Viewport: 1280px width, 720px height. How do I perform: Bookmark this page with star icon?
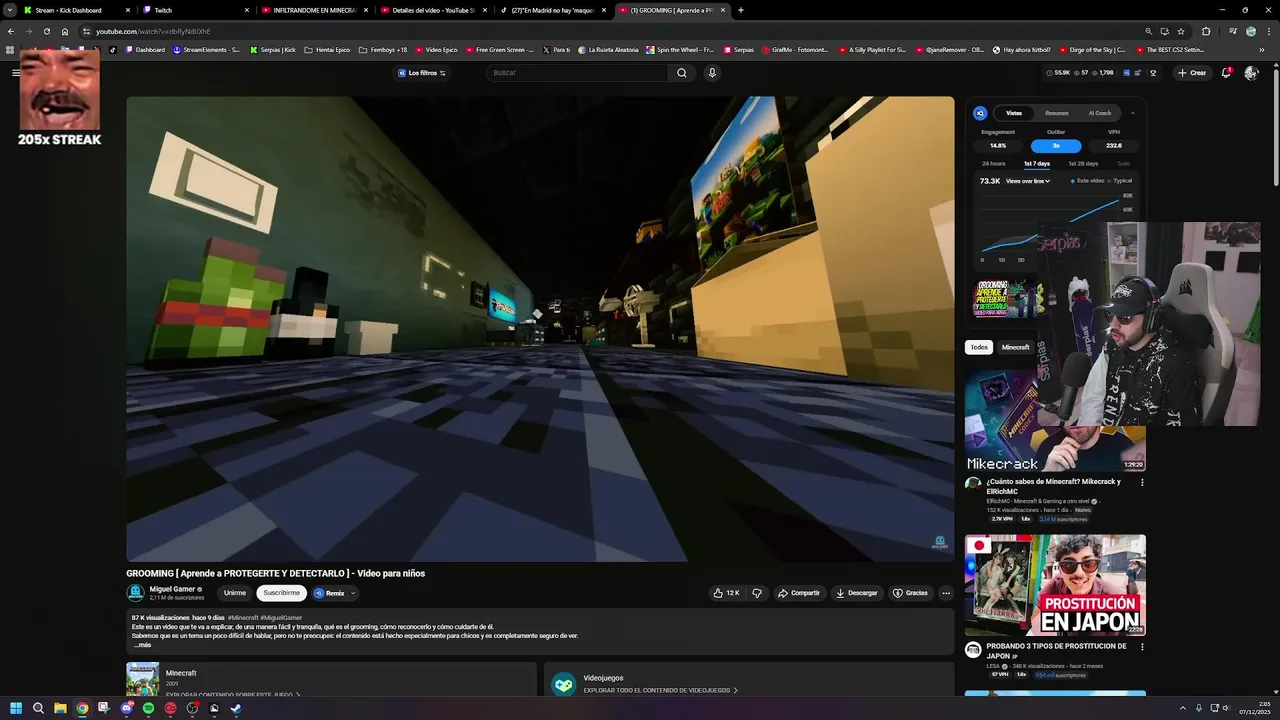[1181, 31]
